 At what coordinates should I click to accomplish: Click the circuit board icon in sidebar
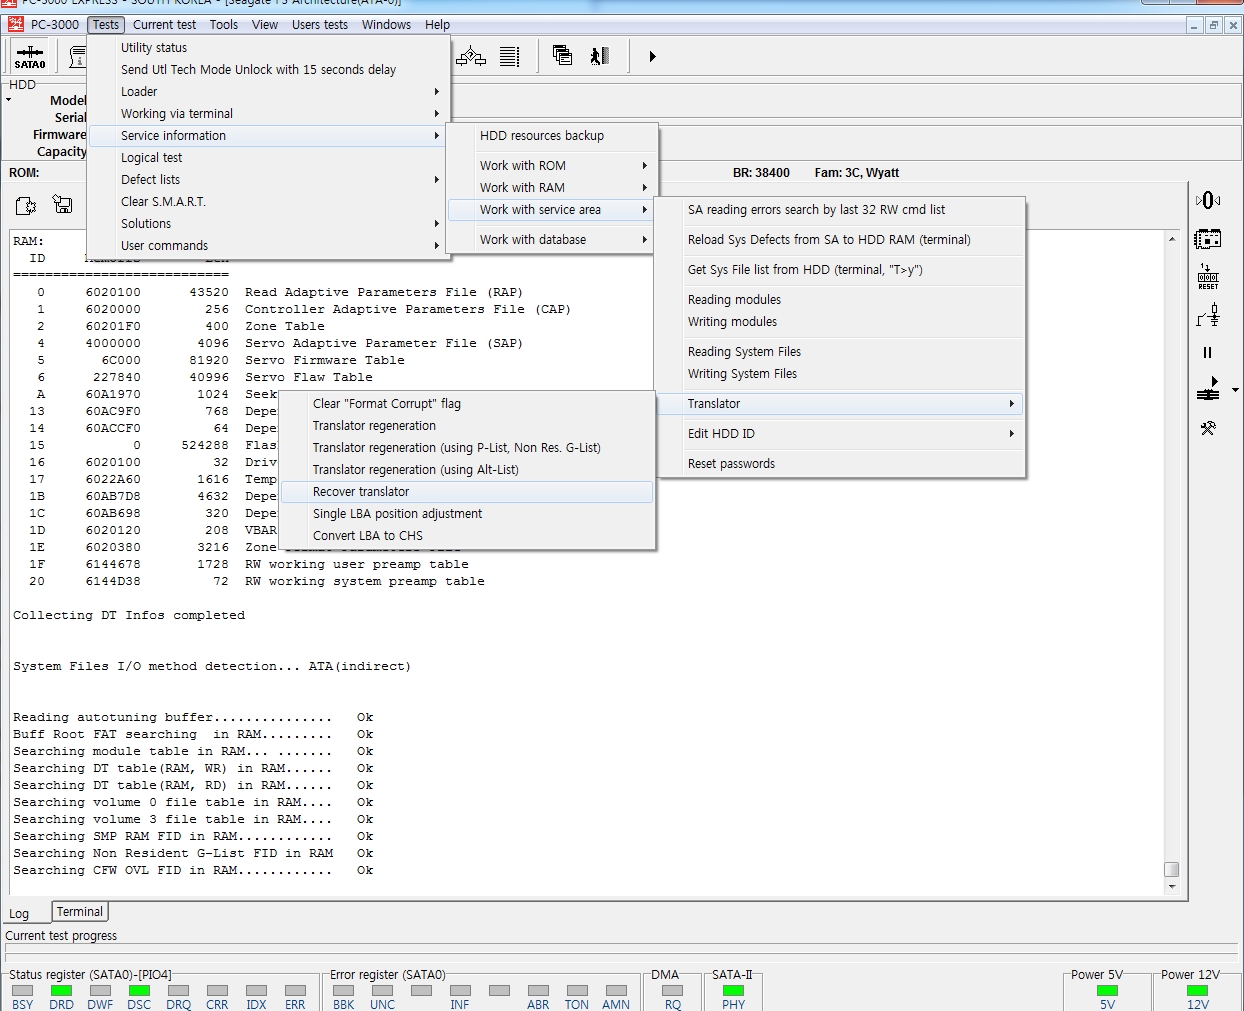[1208, 239]
